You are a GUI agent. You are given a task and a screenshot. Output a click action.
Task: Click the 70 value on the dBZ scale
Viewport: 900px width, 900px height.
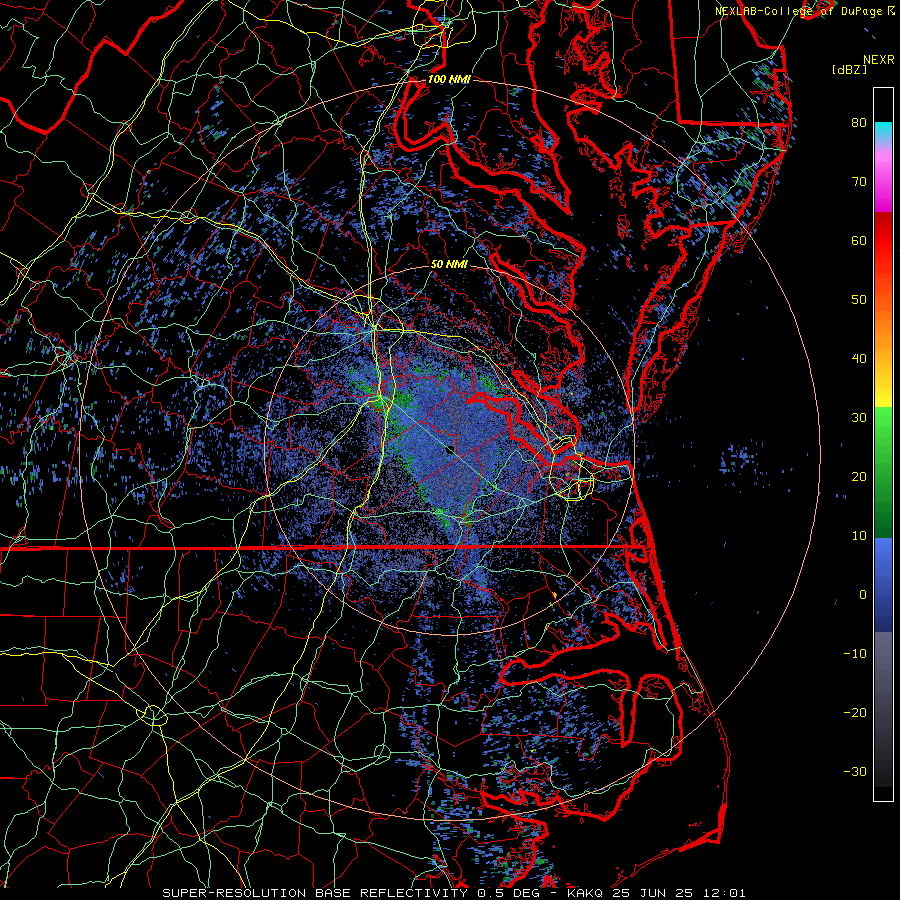859,181
